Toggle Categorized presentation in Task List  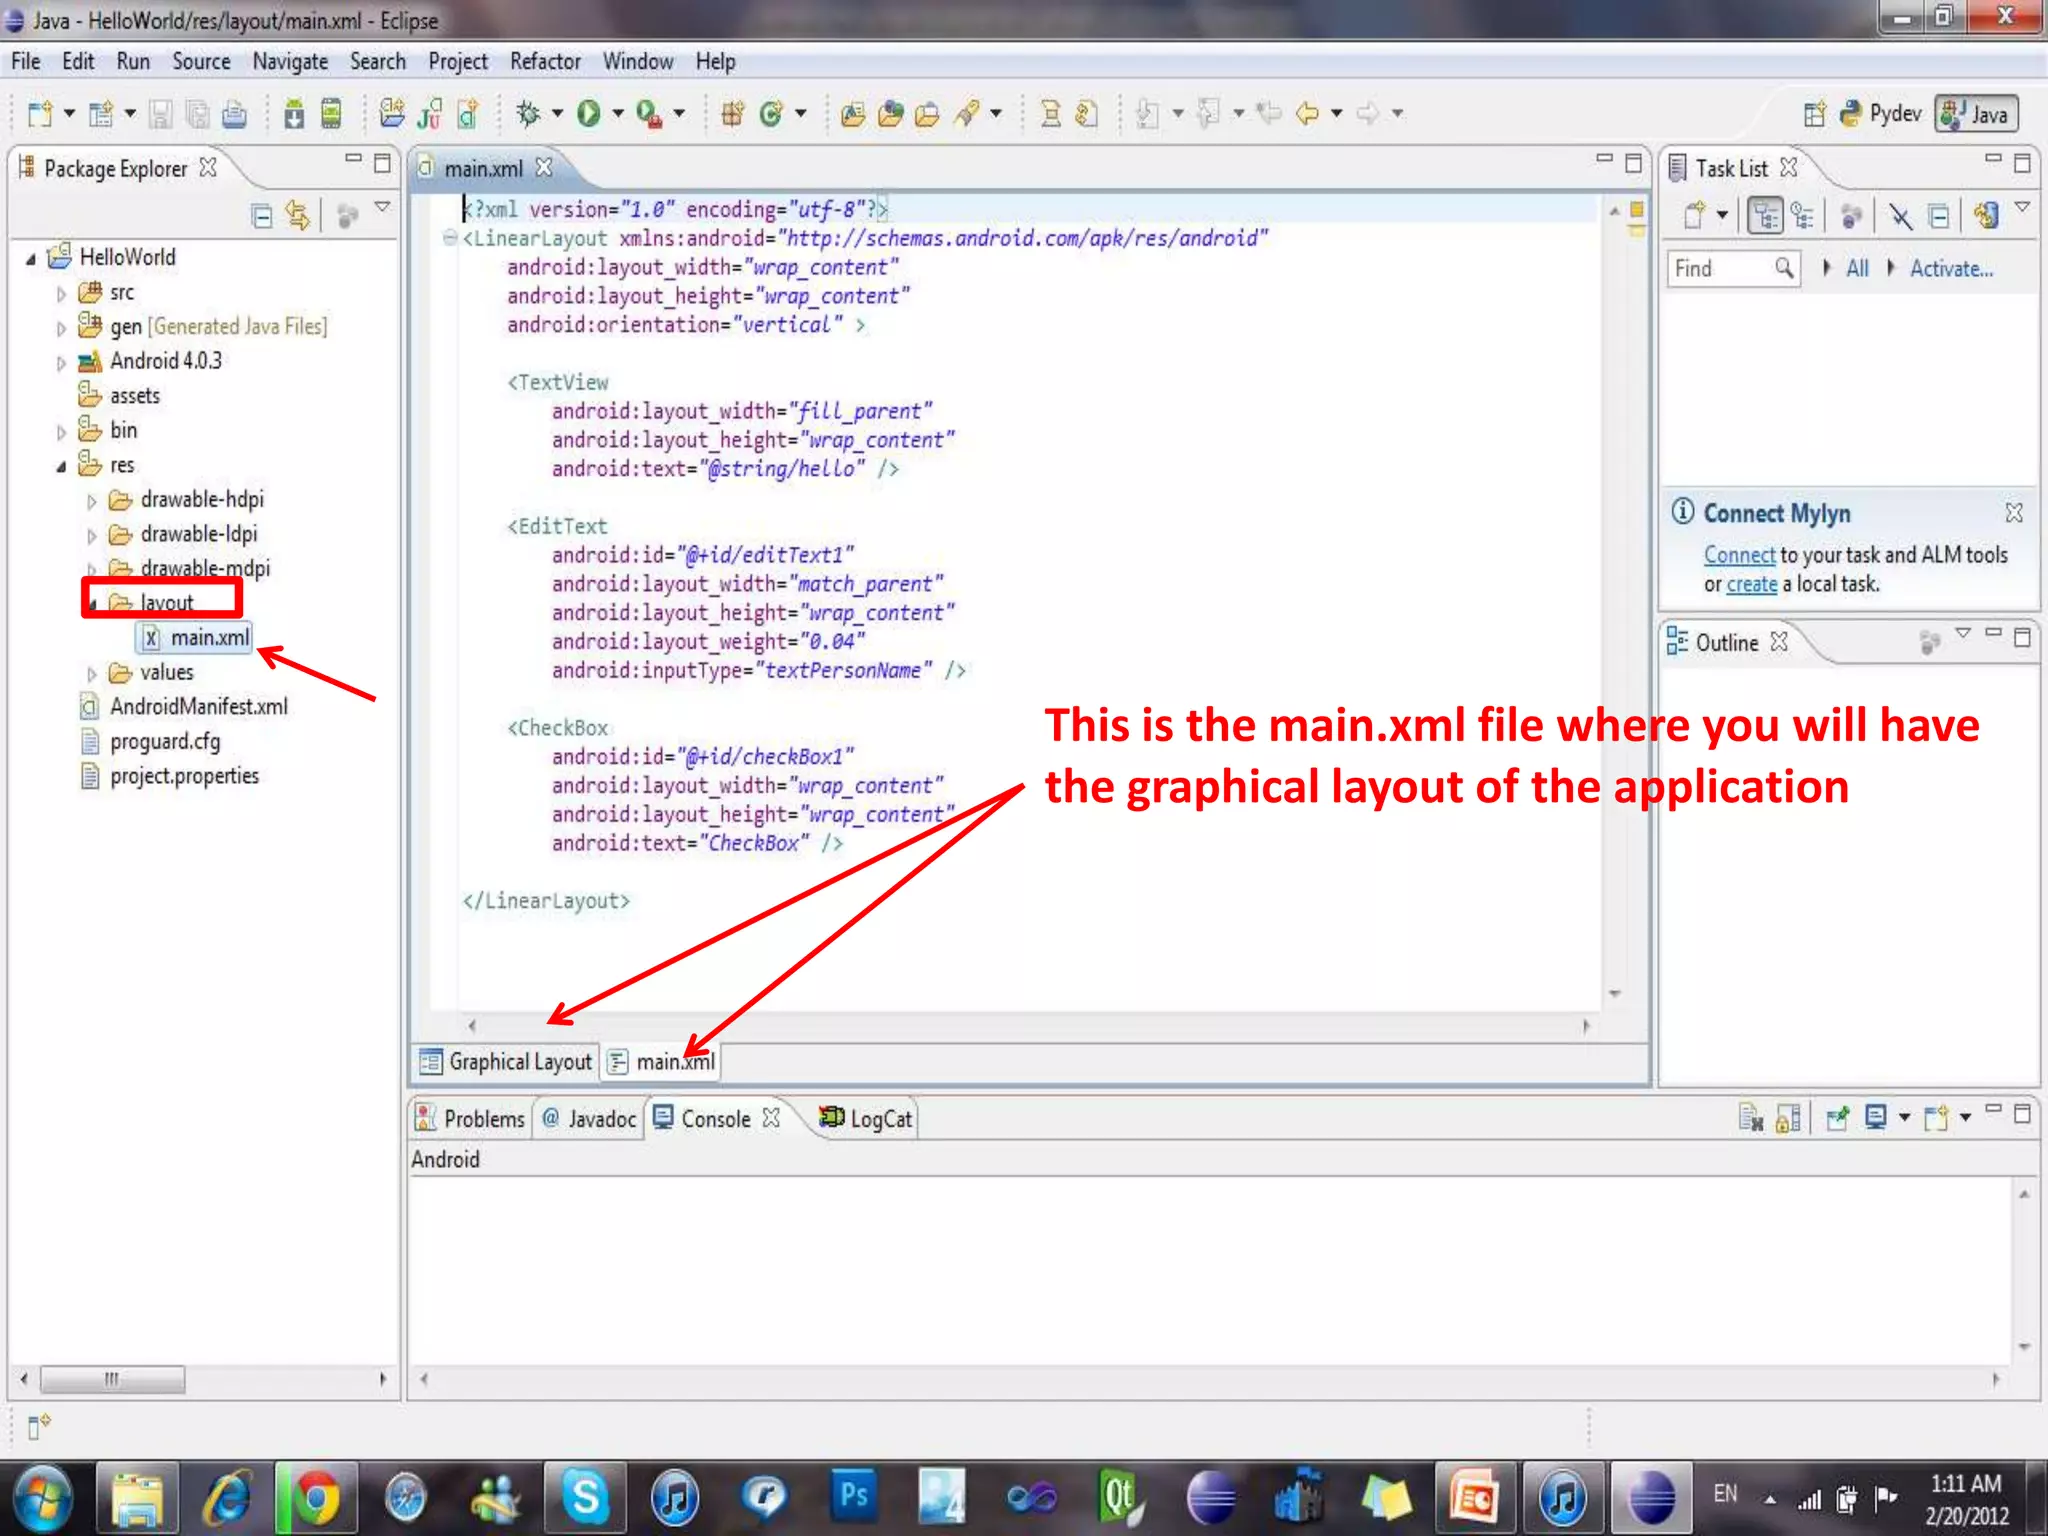(x=1765, y=215)
